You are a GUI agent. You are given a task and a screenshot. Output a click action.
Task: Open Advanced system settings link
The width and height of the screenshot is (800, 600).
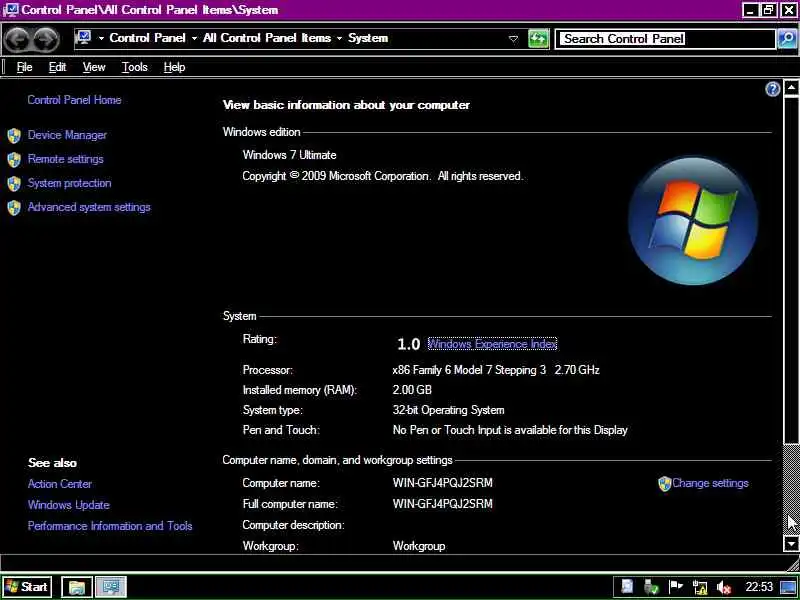[x=89, y=207]
